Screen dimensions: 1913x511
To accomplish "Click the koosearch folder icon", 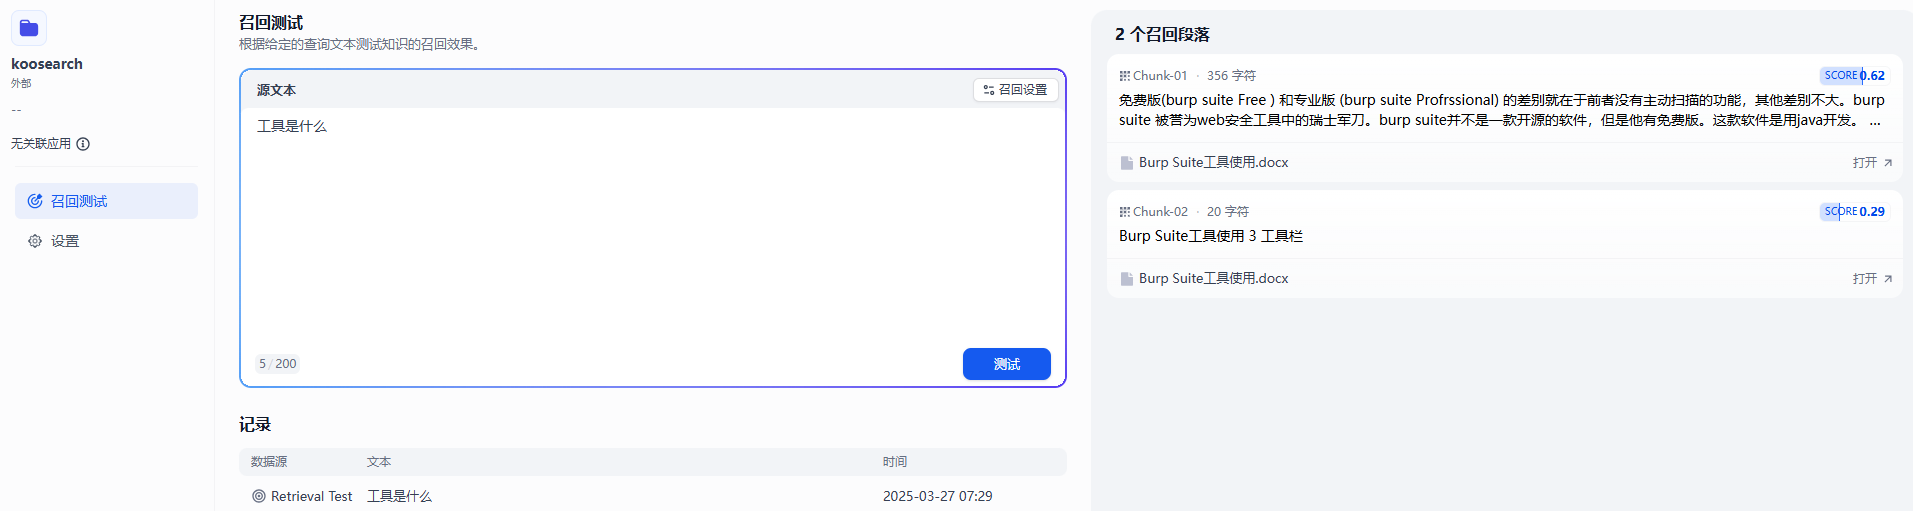I will pos(29,28).
